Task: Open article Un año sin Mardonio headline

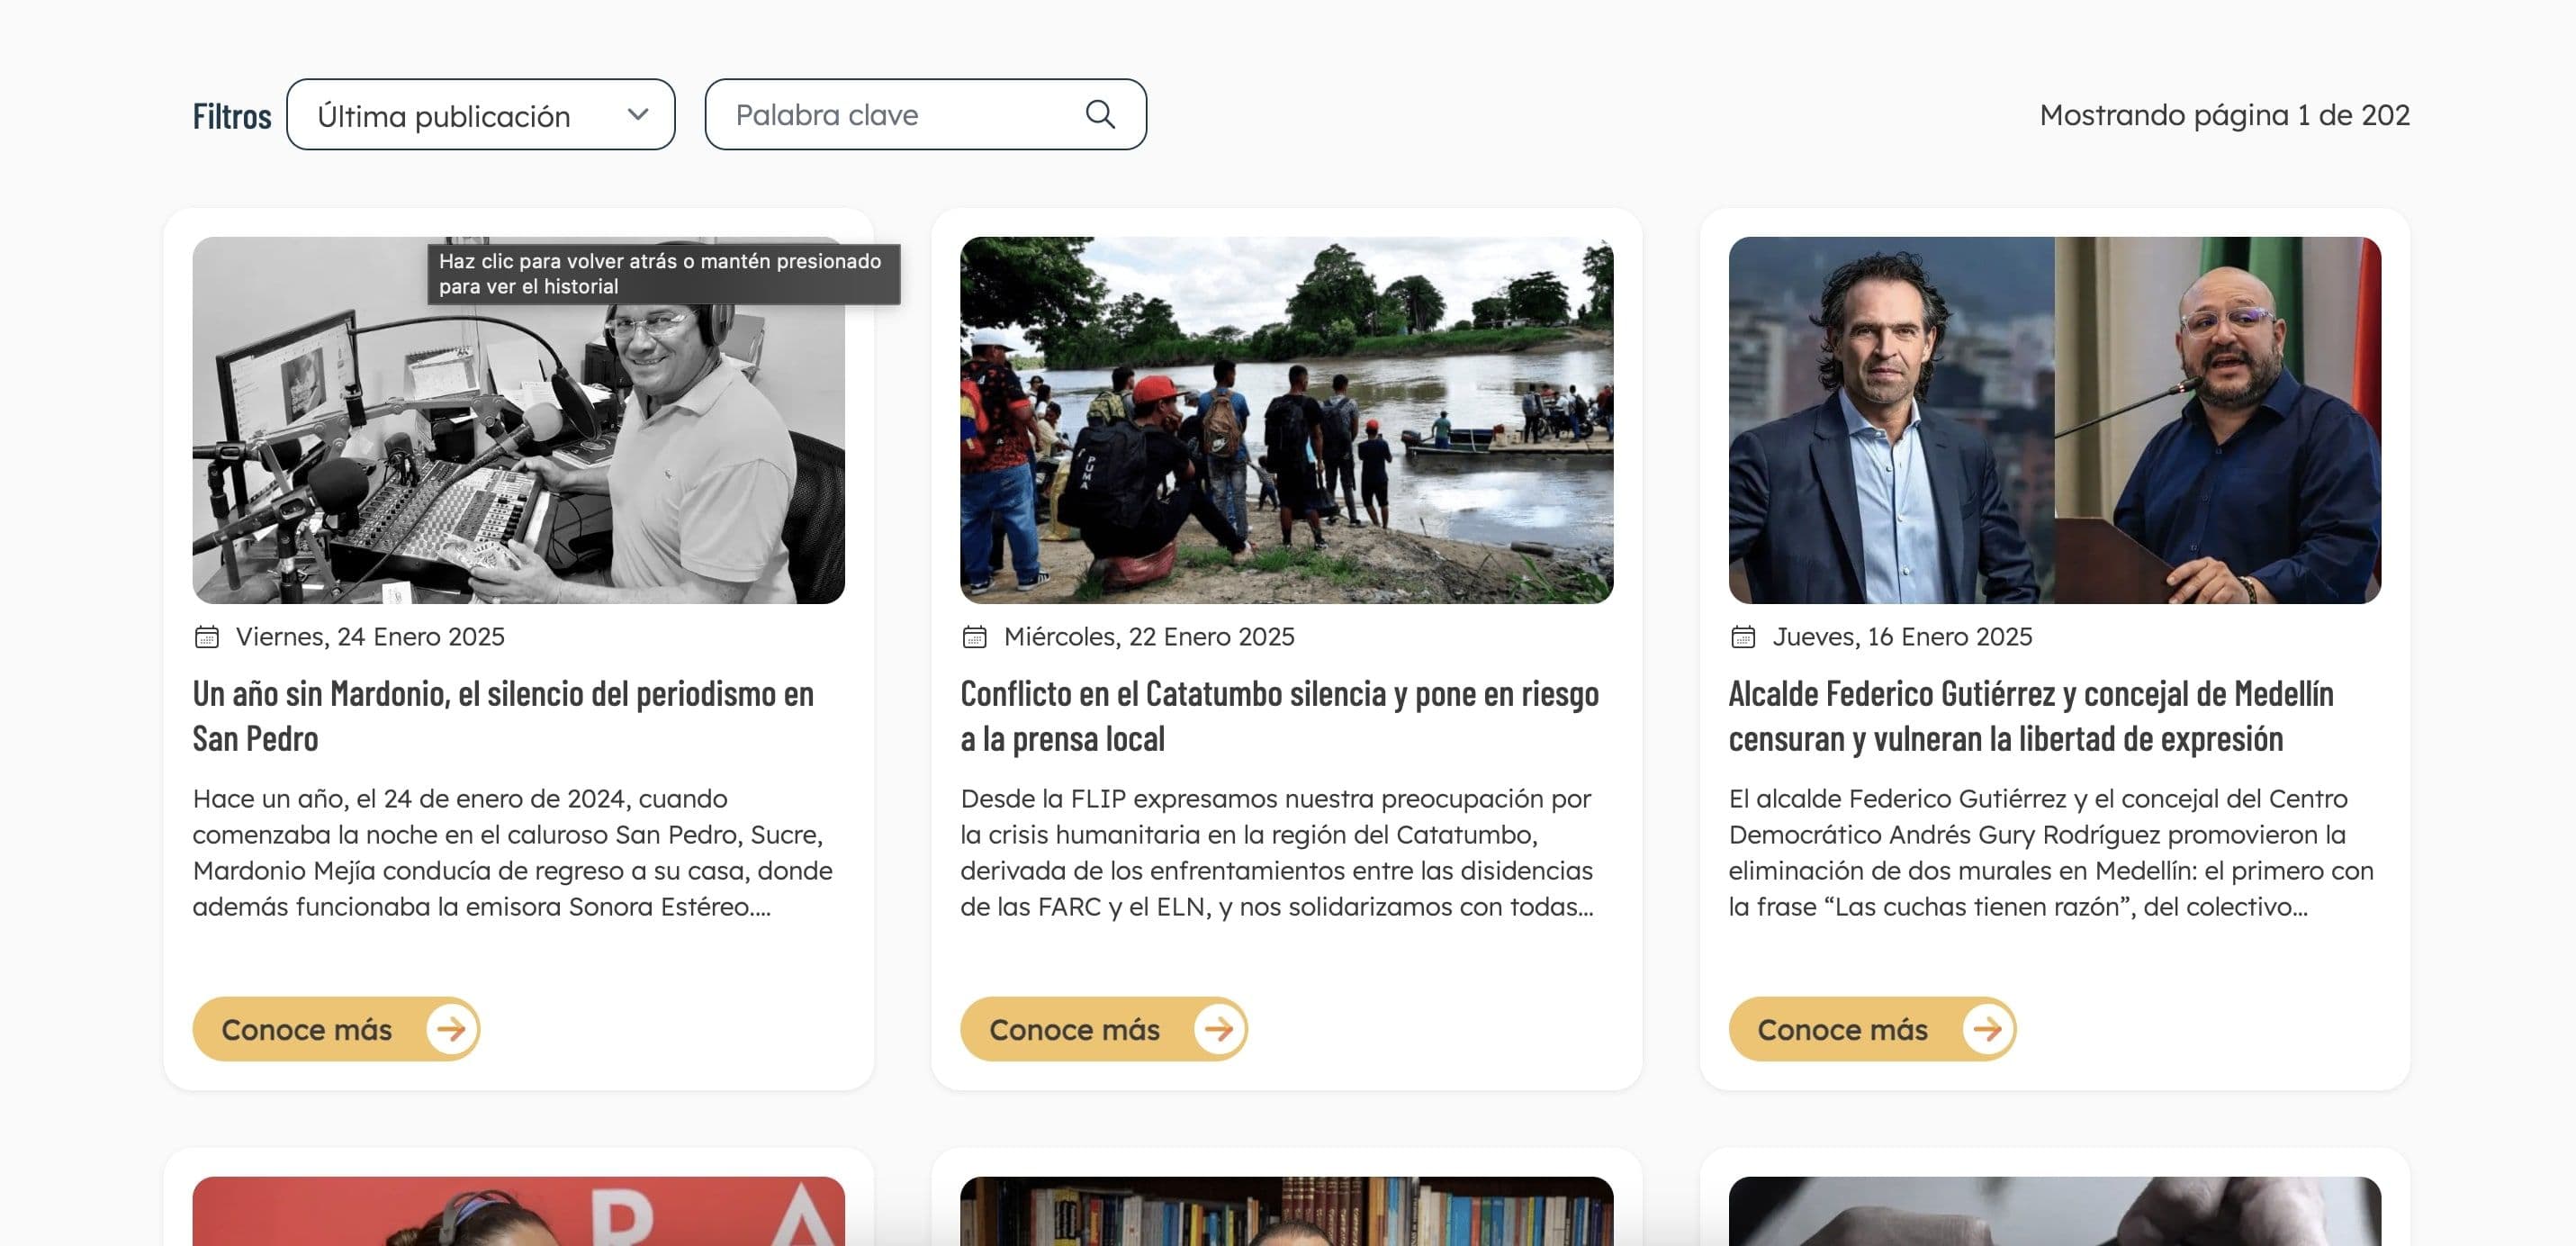Action: click(x=503, y=716)
